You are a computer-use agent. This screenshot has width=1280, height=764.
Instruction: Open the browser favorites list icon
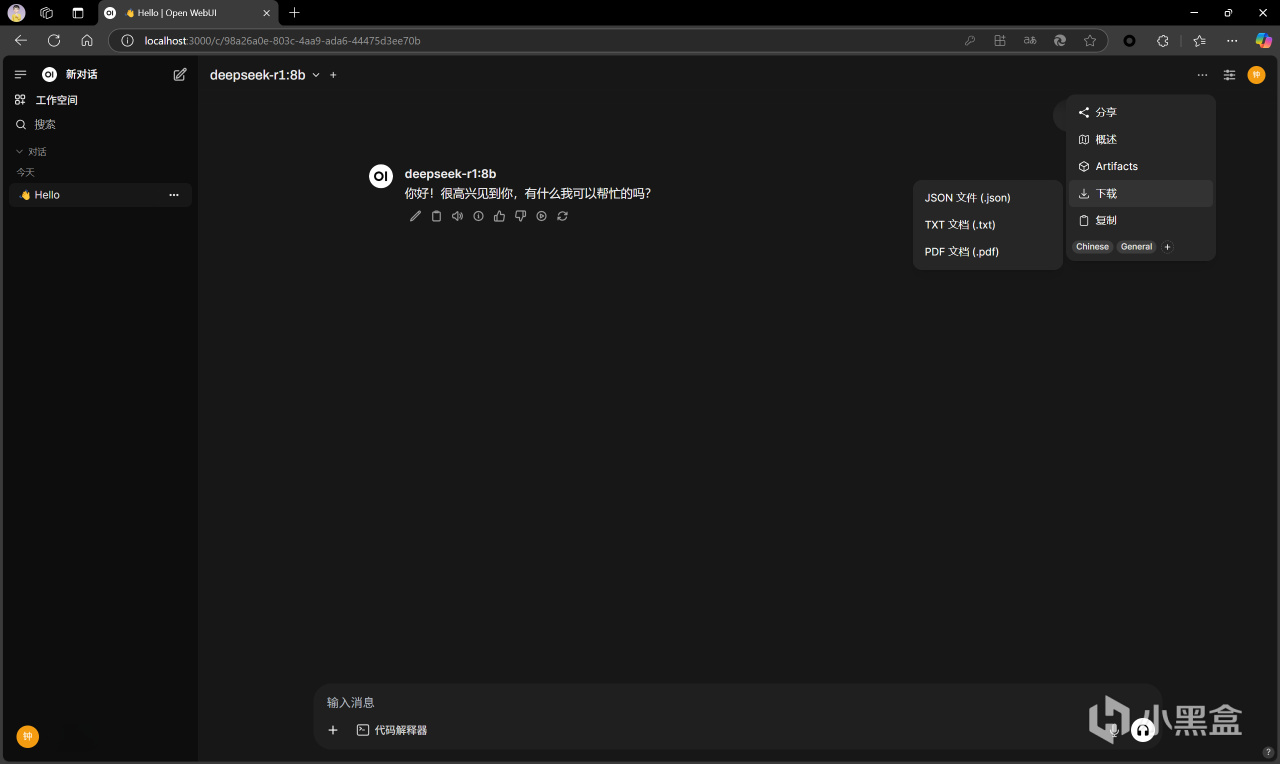pyautogui.click(x=1199, y=41)
